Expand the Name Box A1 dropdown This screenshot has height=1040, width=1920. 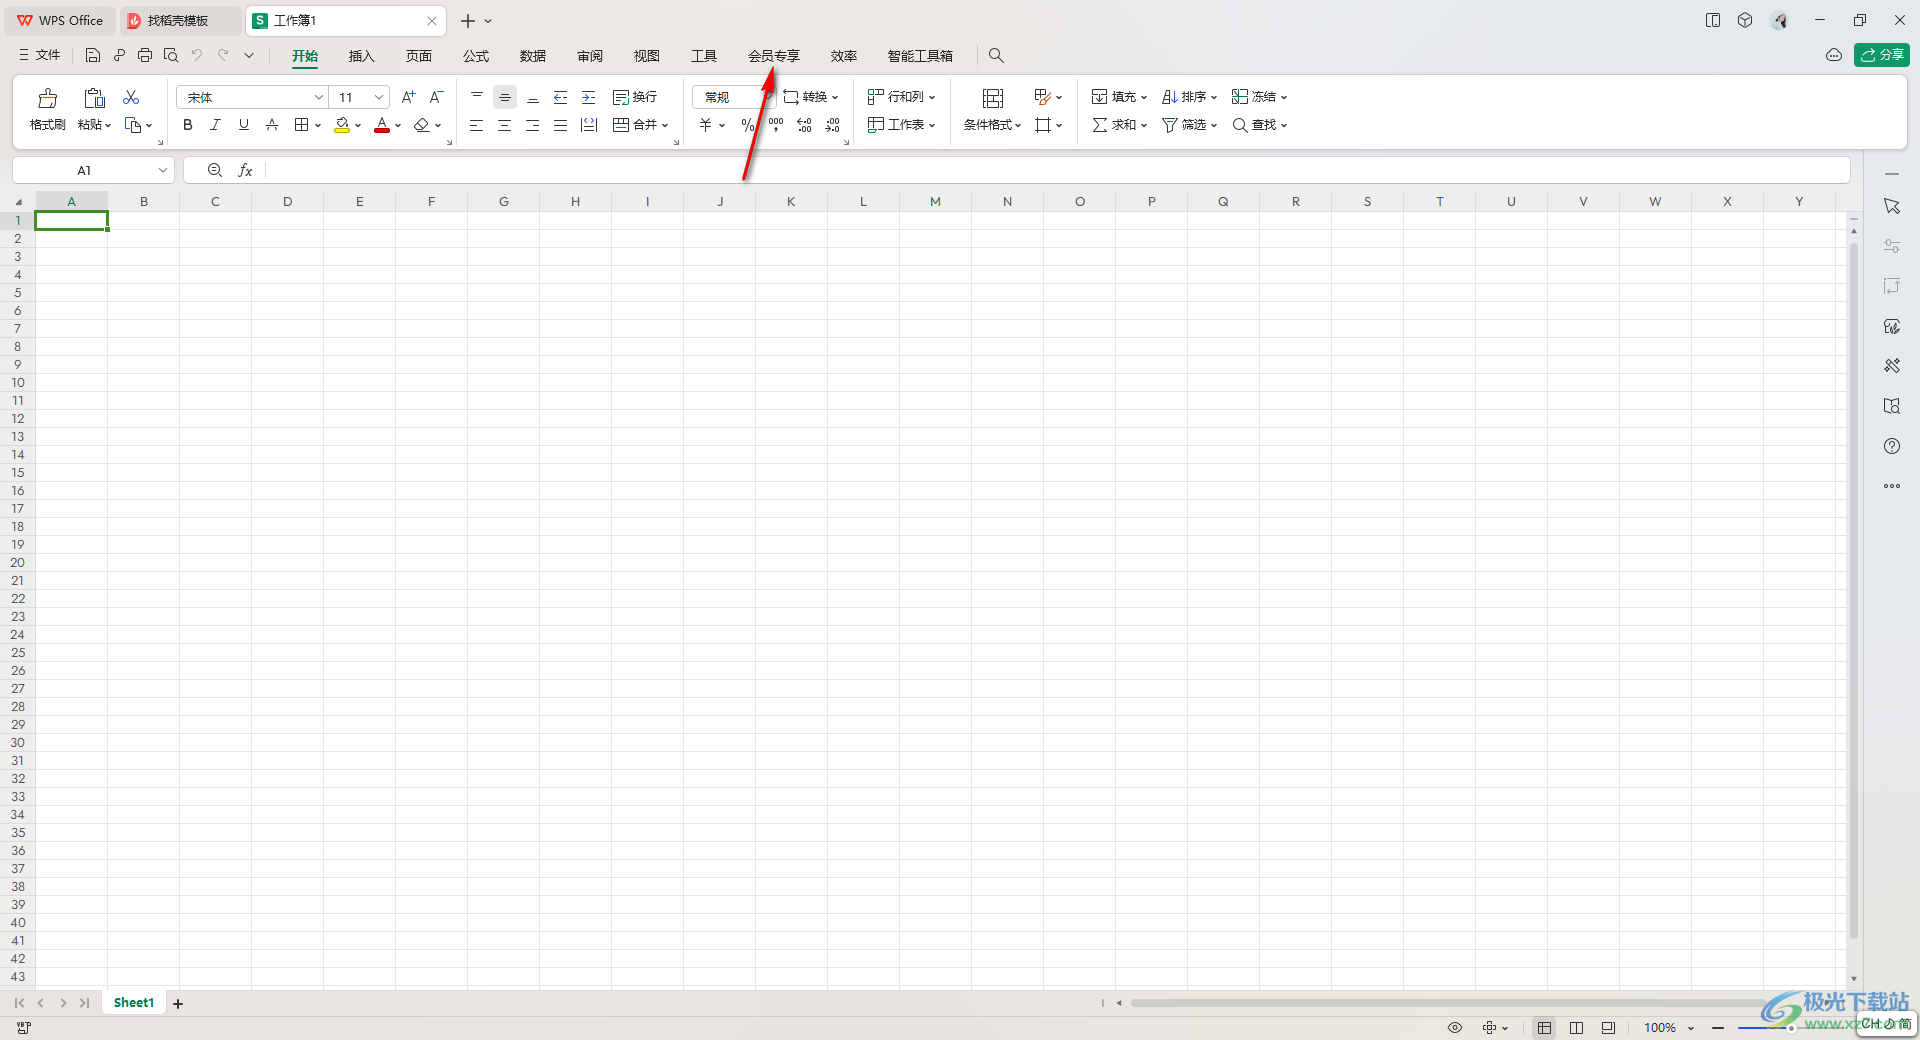[x=163, y=170]
